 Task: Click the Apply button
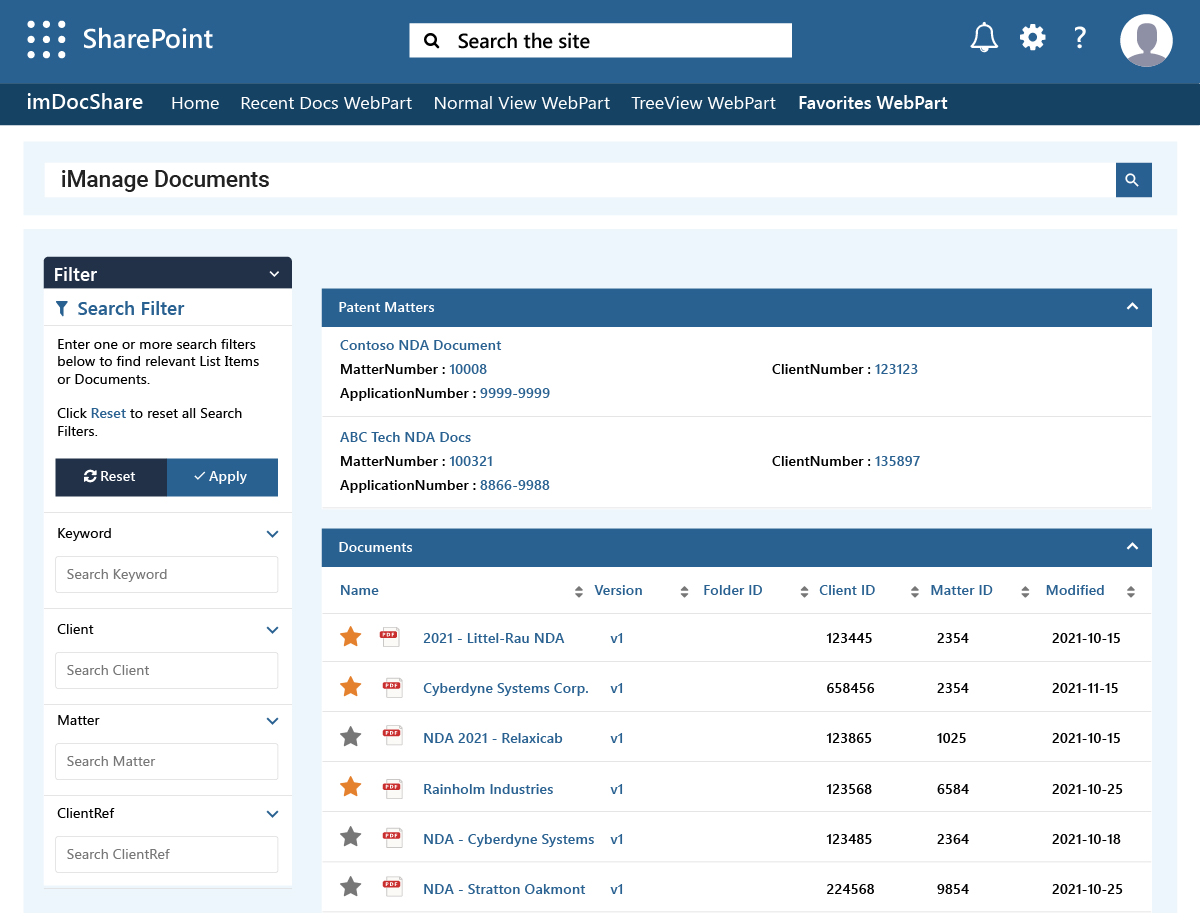coord(222,477)
